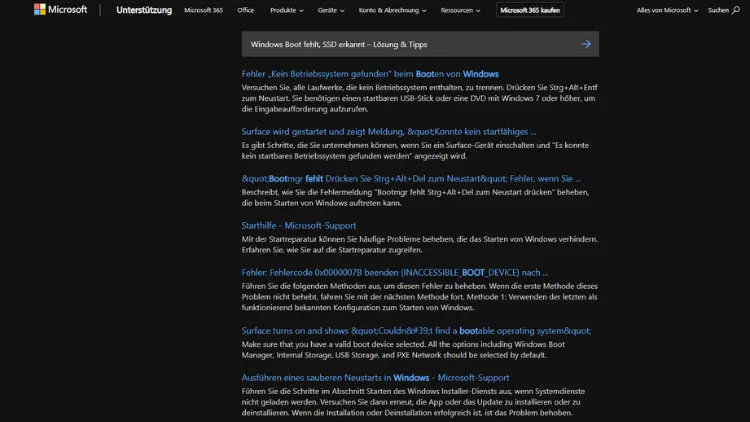Open search via magnifier icon
750x422 pixels.
click(x=736, y=10)
